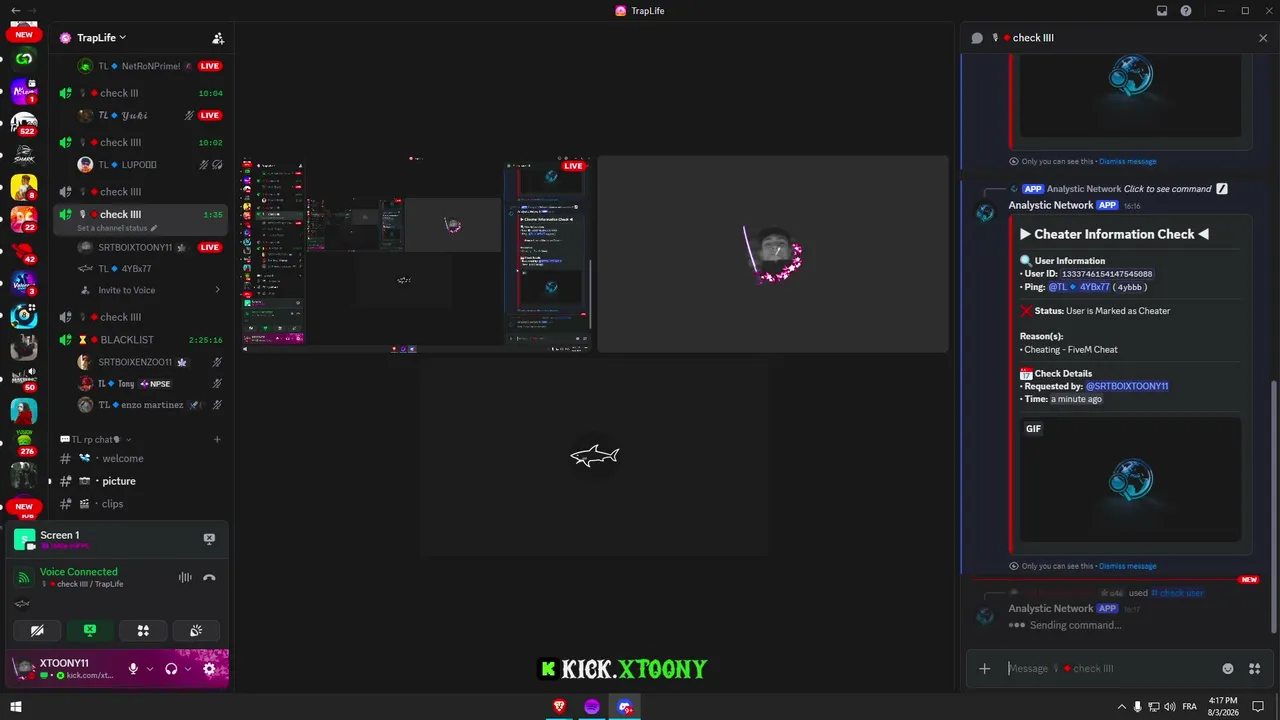Open the green G server icon
The width and height of the screenshot is (1280, 720).
pyautogui.click(x=24, y=59)
